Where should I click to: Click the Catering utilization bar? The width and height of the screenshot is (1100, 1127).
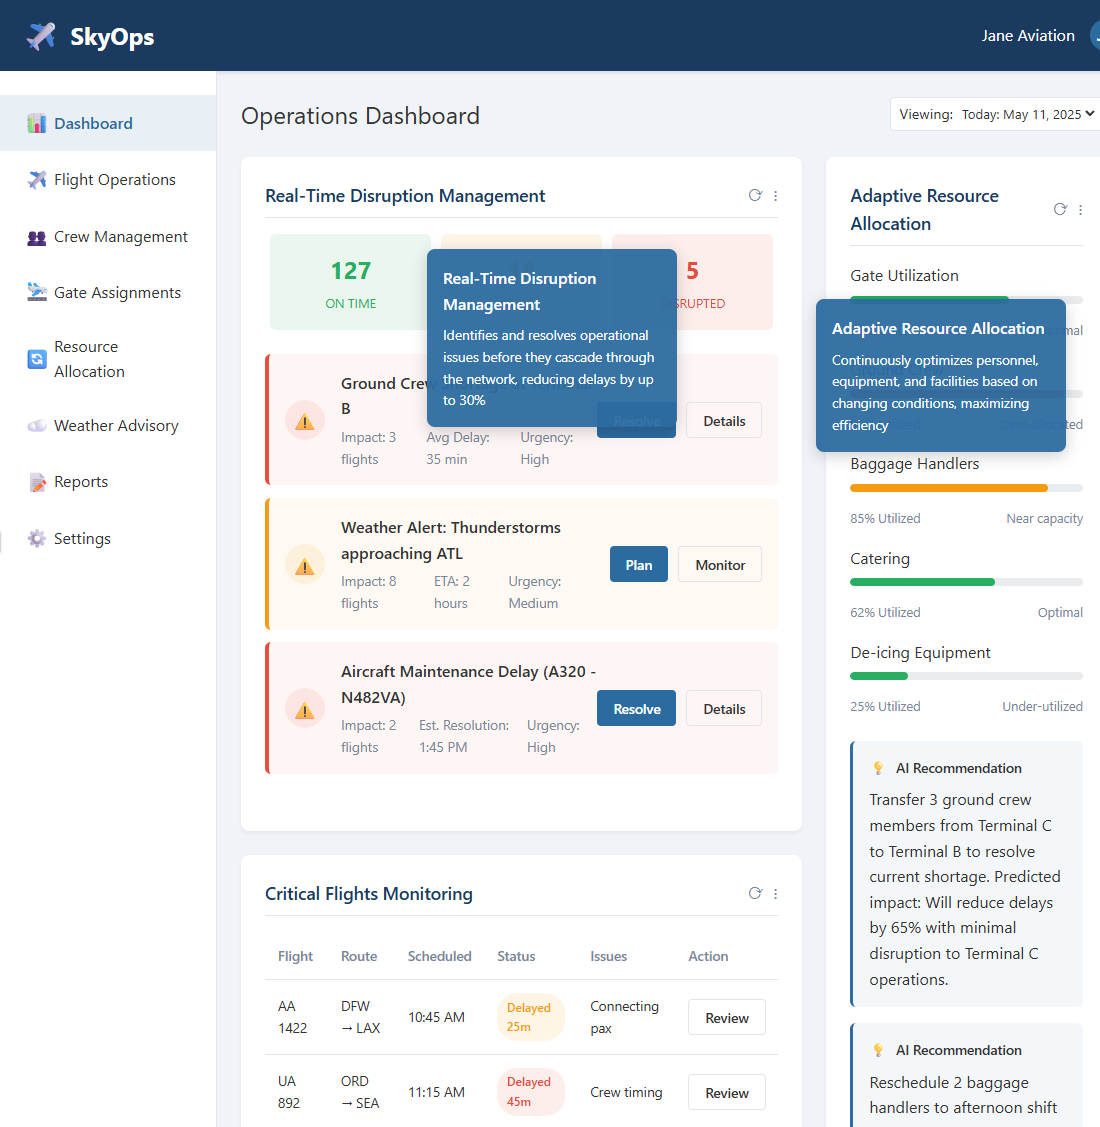coord(966,582)
